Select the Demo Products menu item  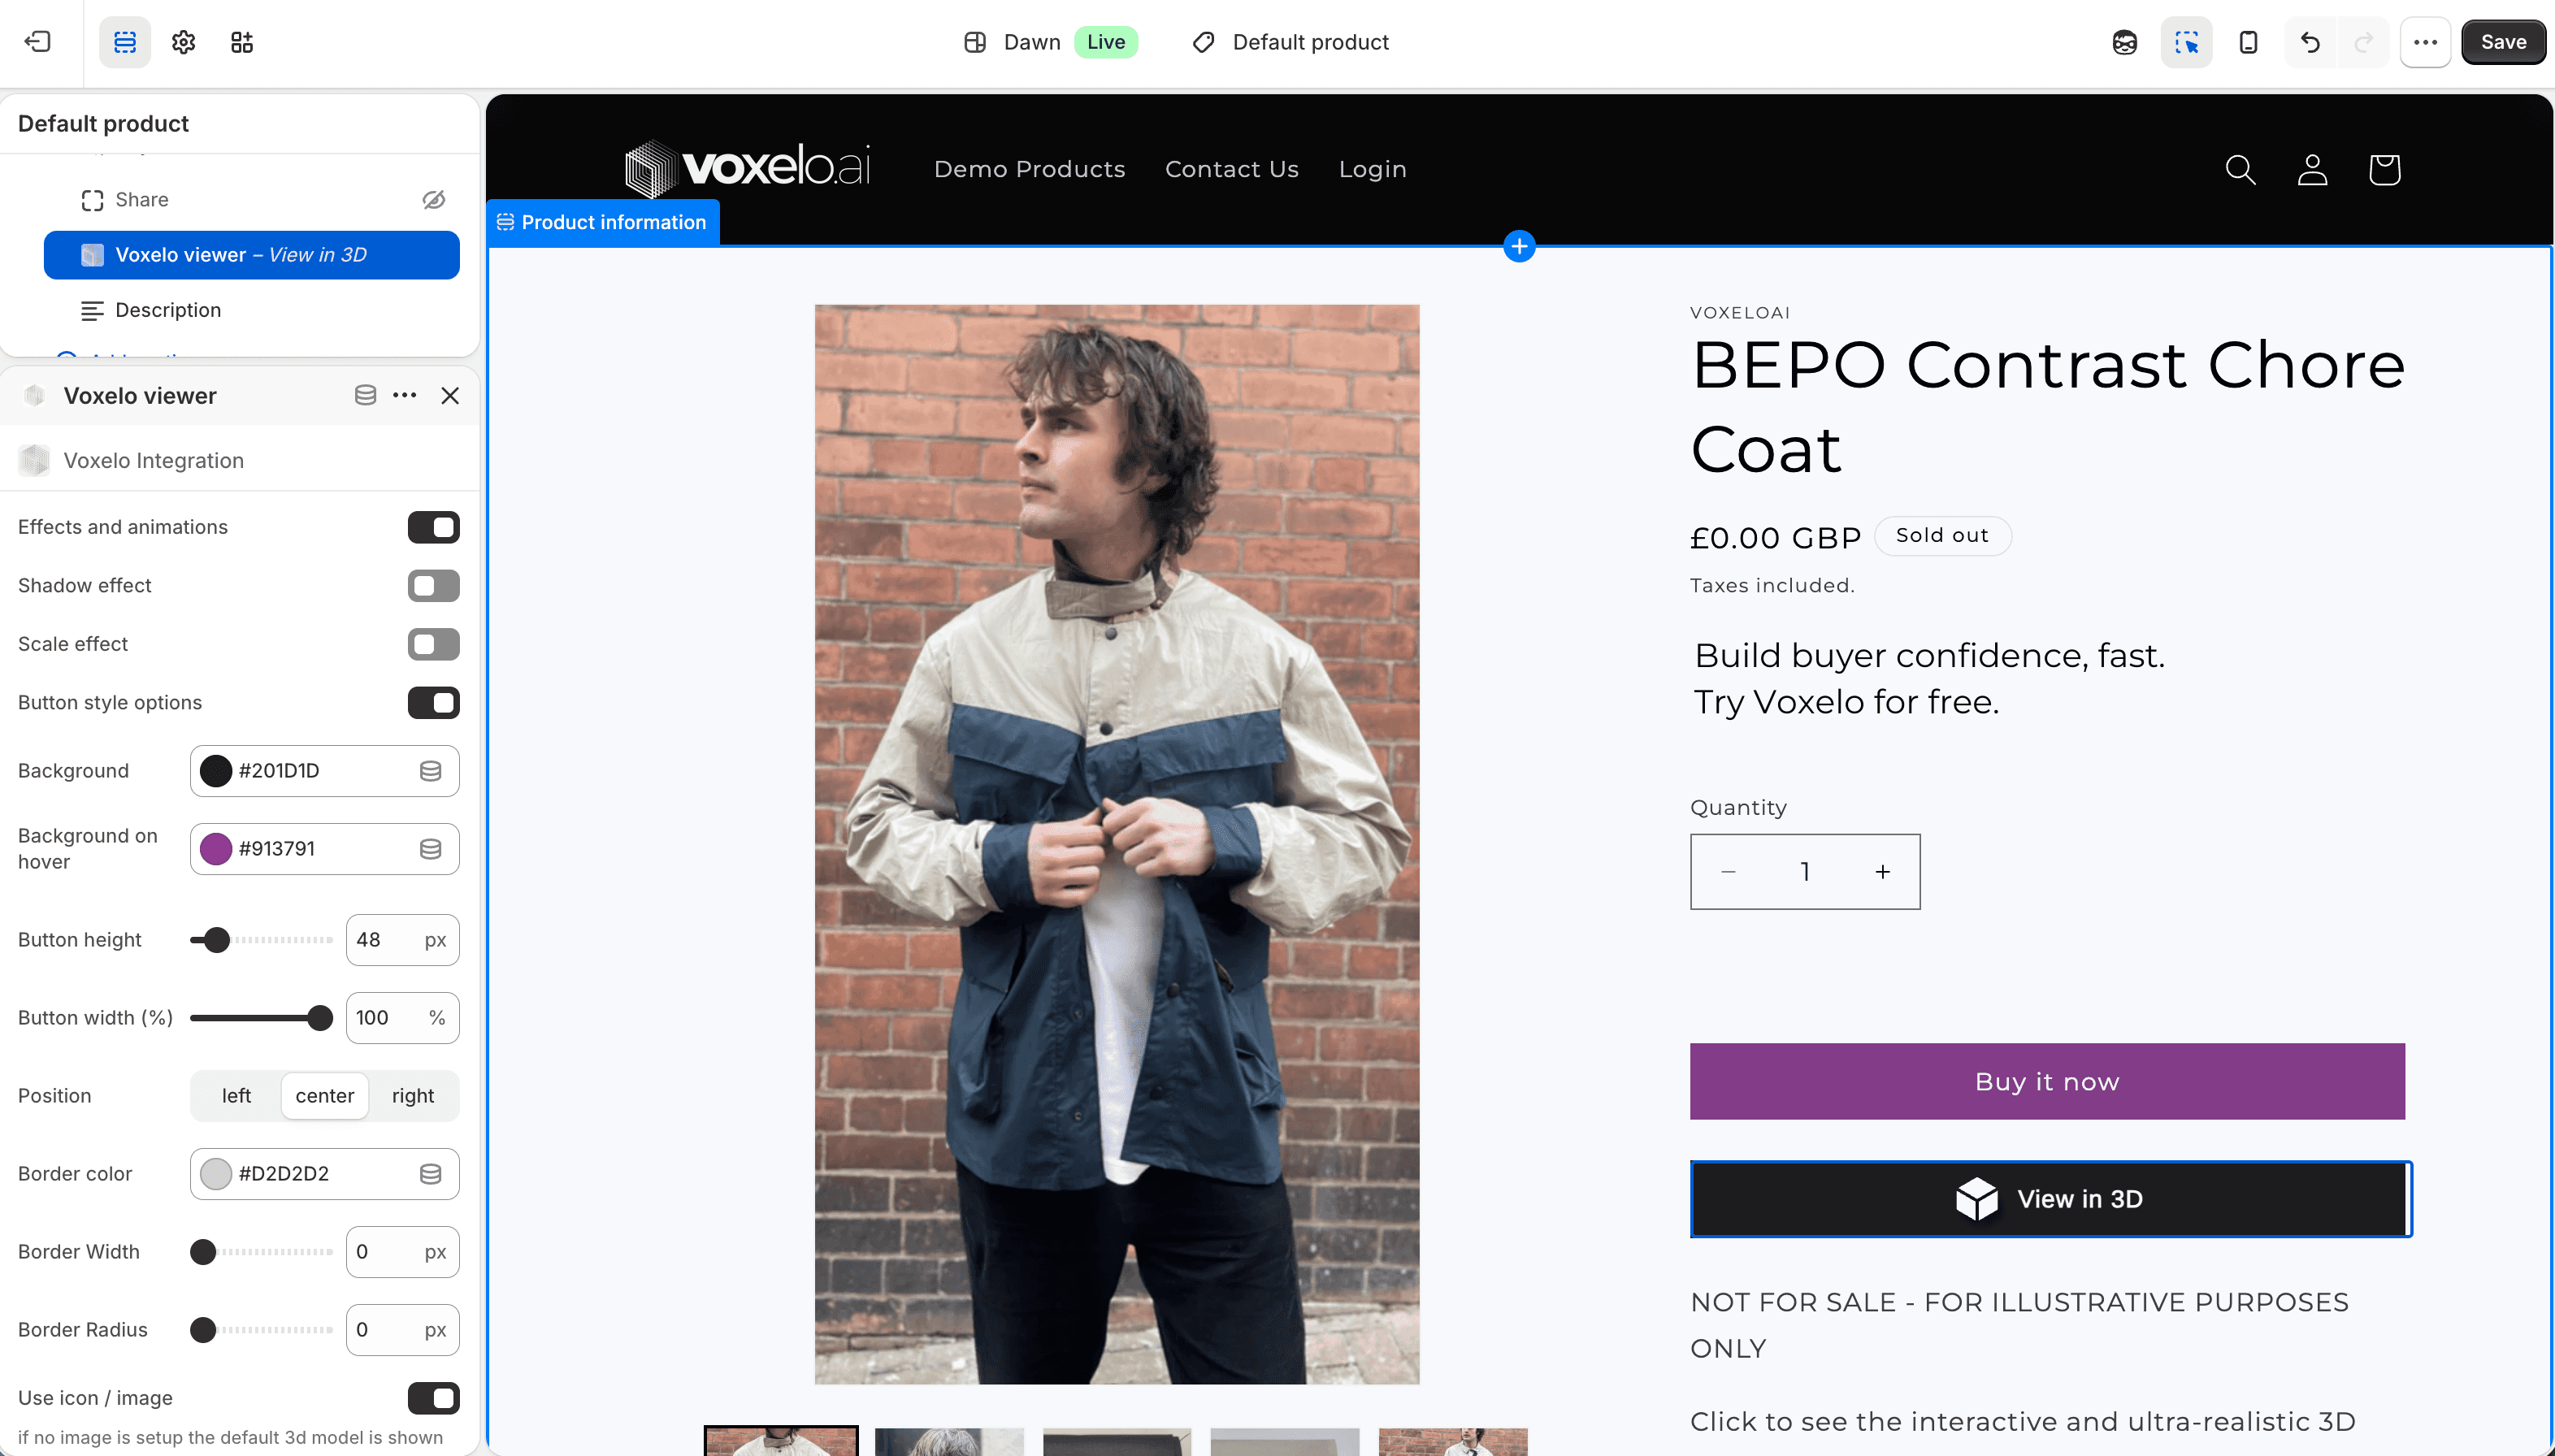pos(1029,169)
